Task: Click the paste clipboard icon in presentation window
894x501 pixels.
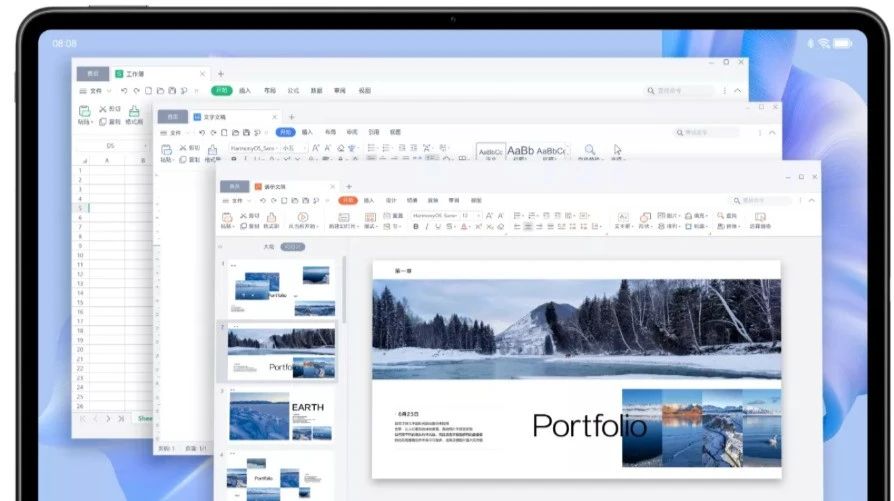Action: (227, 217)
